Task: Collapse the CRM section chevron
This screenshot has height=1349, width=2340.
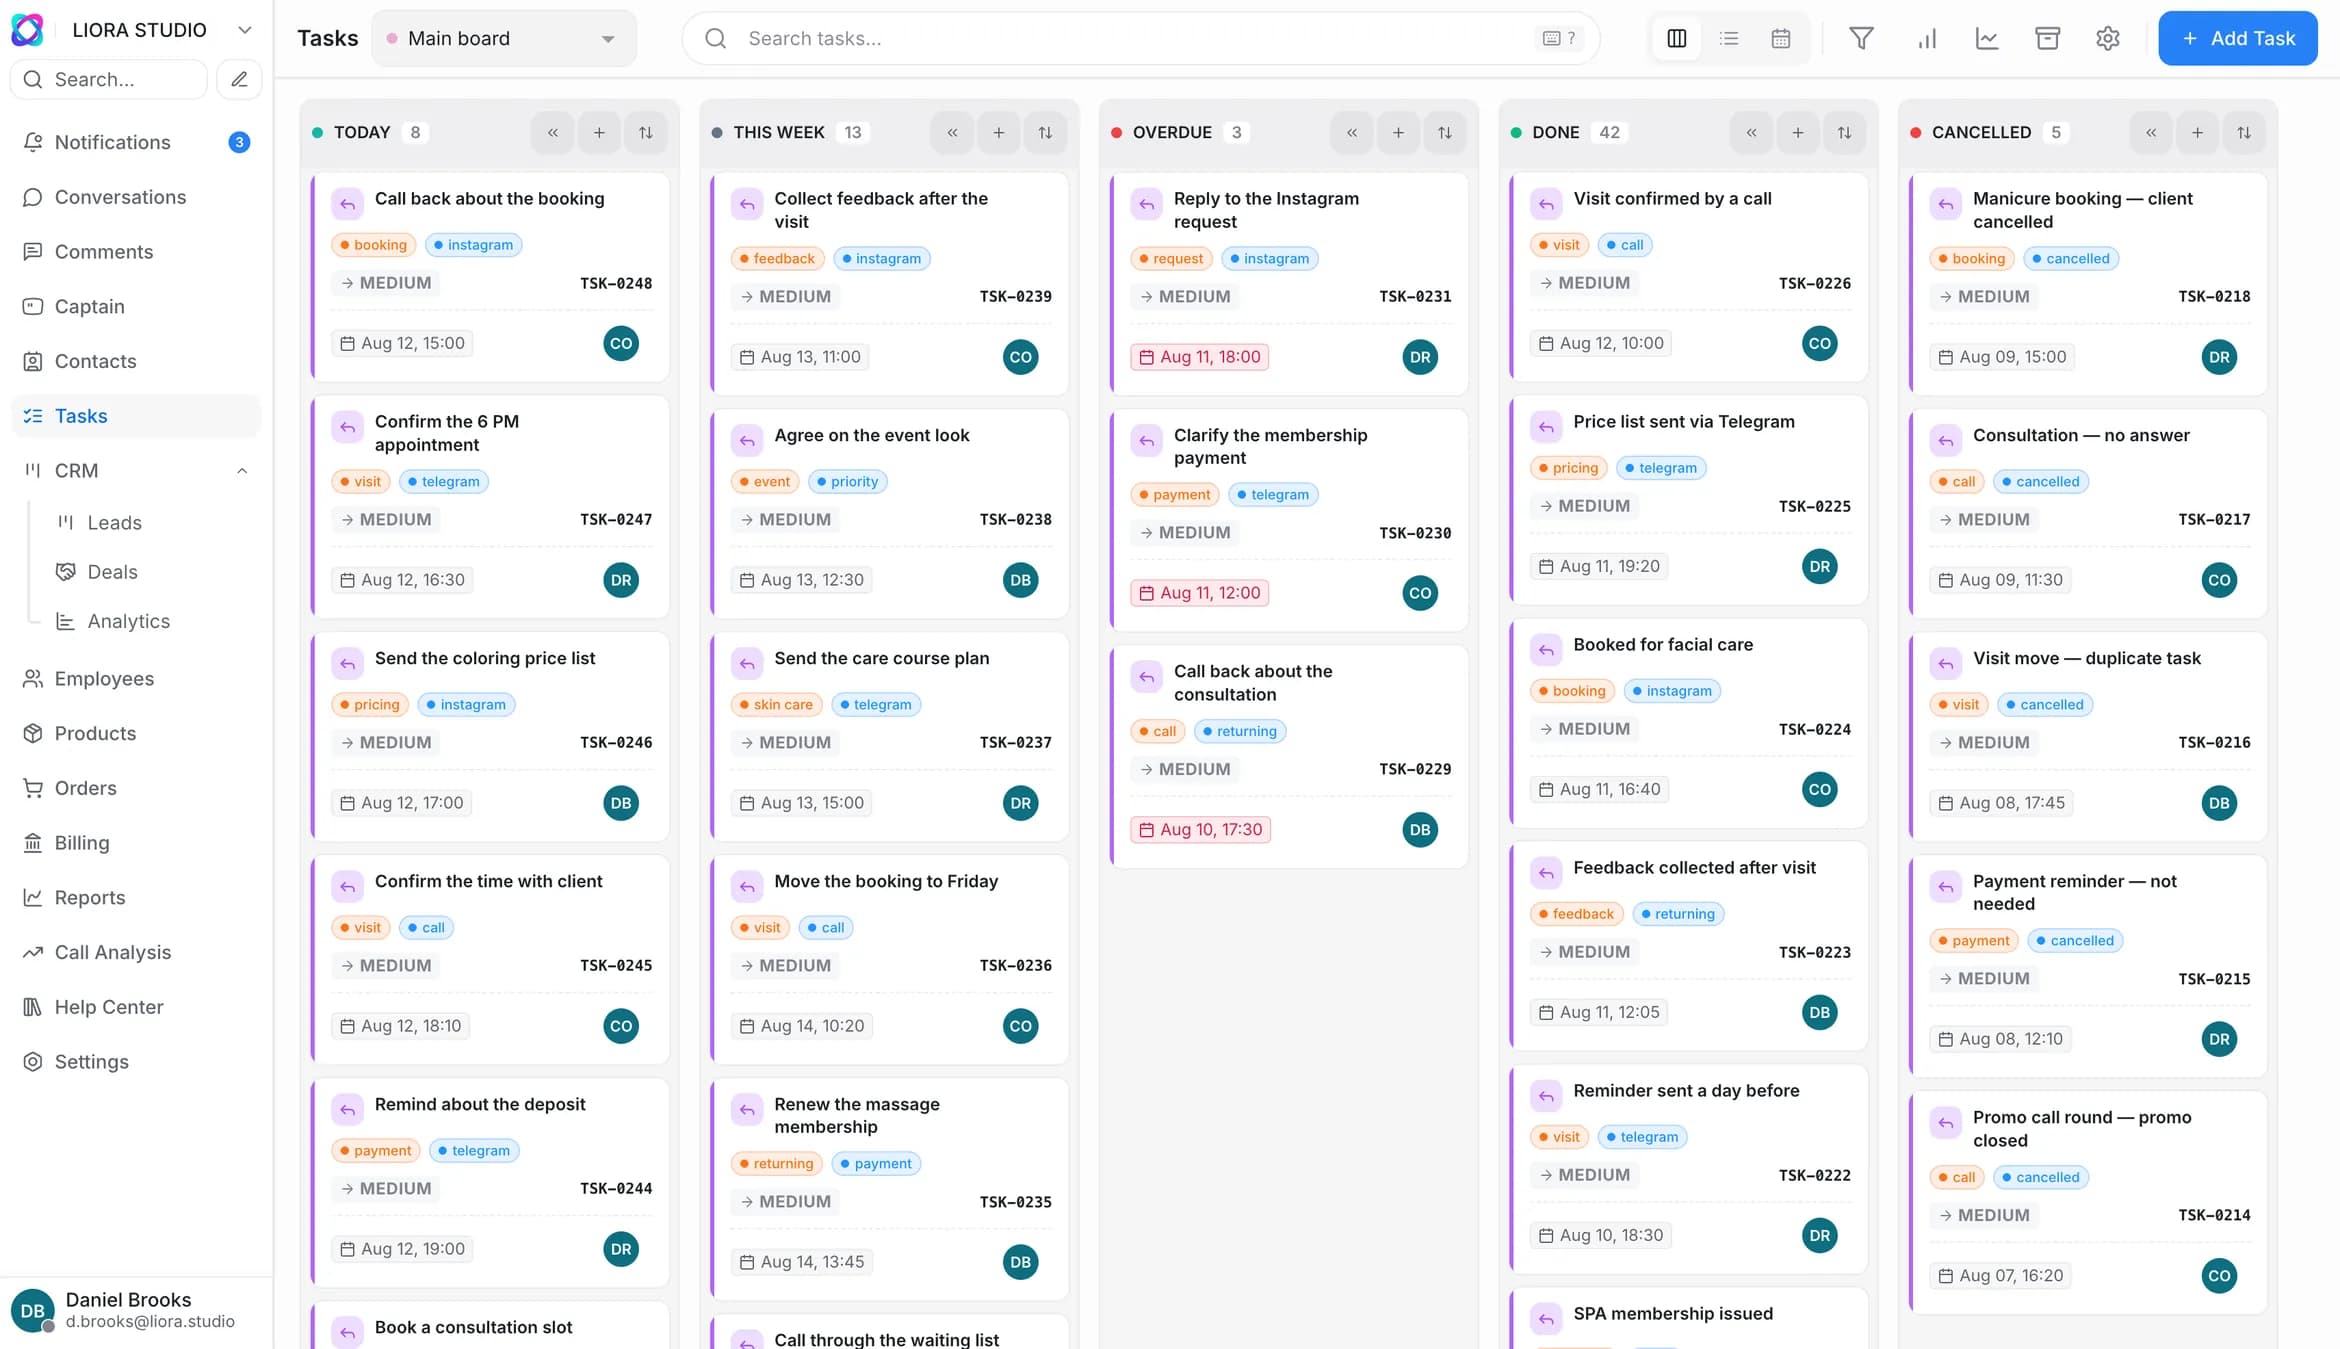Action: (242, 471)
